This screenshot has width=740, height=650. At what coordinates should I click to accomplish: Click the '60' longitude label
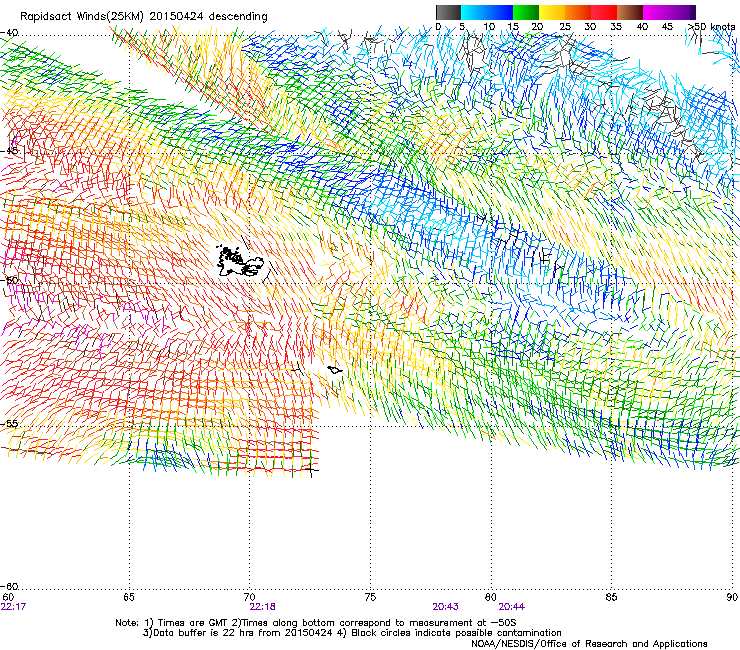tap(8, 598)
